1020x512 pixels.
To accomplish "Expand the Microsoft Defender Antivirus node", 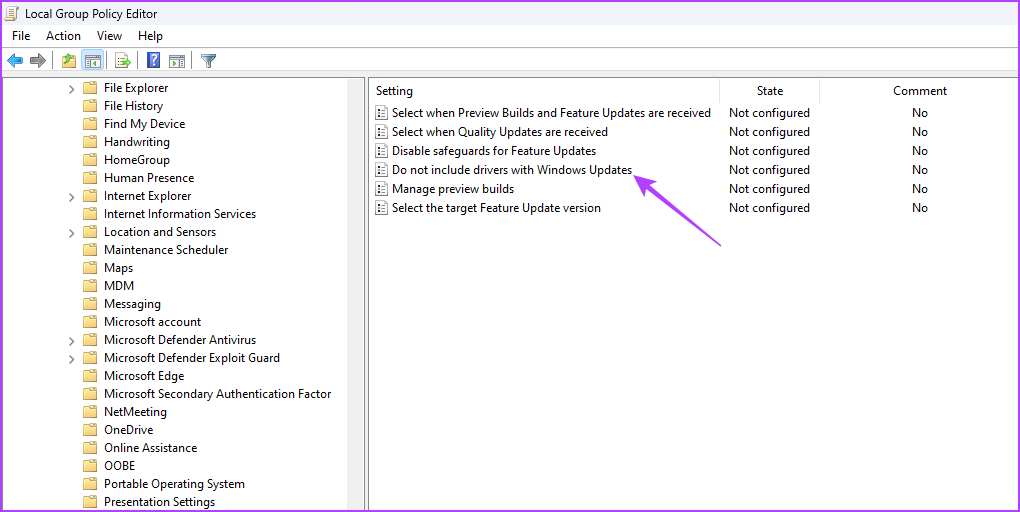I will coord(72,340).
